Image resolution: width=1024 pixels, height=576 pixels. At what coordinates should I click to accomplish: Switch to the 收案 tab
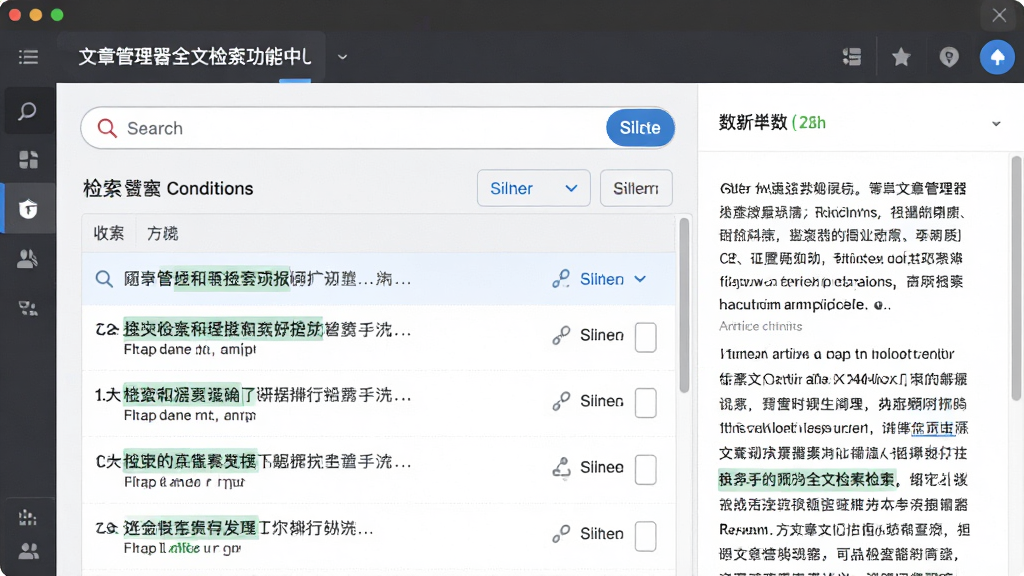coord(108,233)
